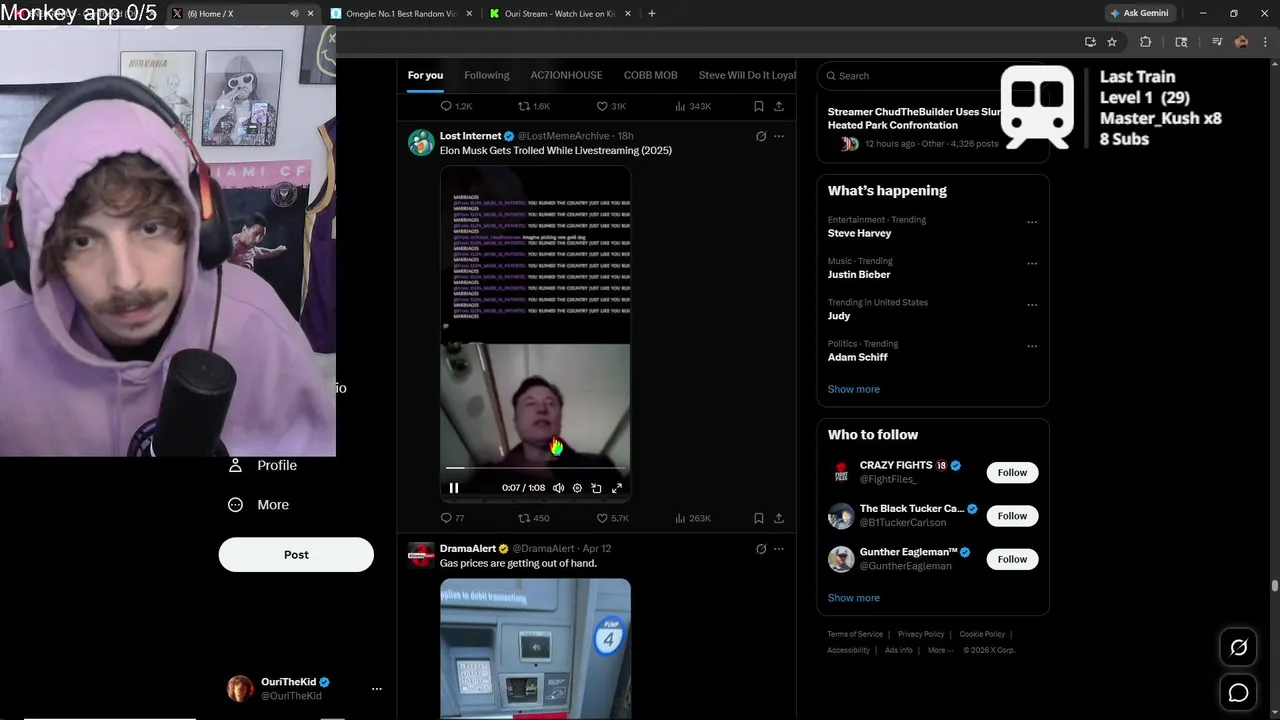Screen dimensions: 1280x720
Task: Open Chrome media controls icon
Action: pos(1217,42)
